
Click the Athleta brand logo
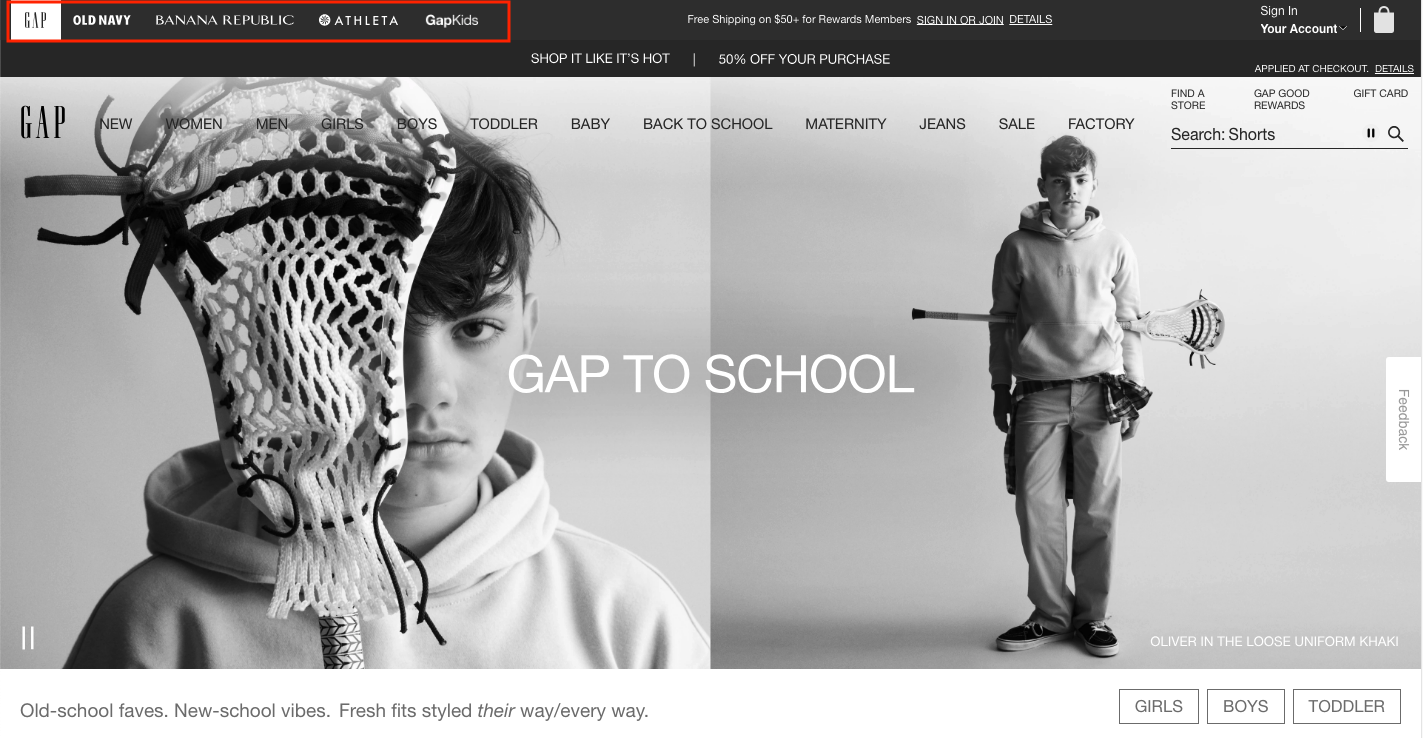(x=357, y=19)
